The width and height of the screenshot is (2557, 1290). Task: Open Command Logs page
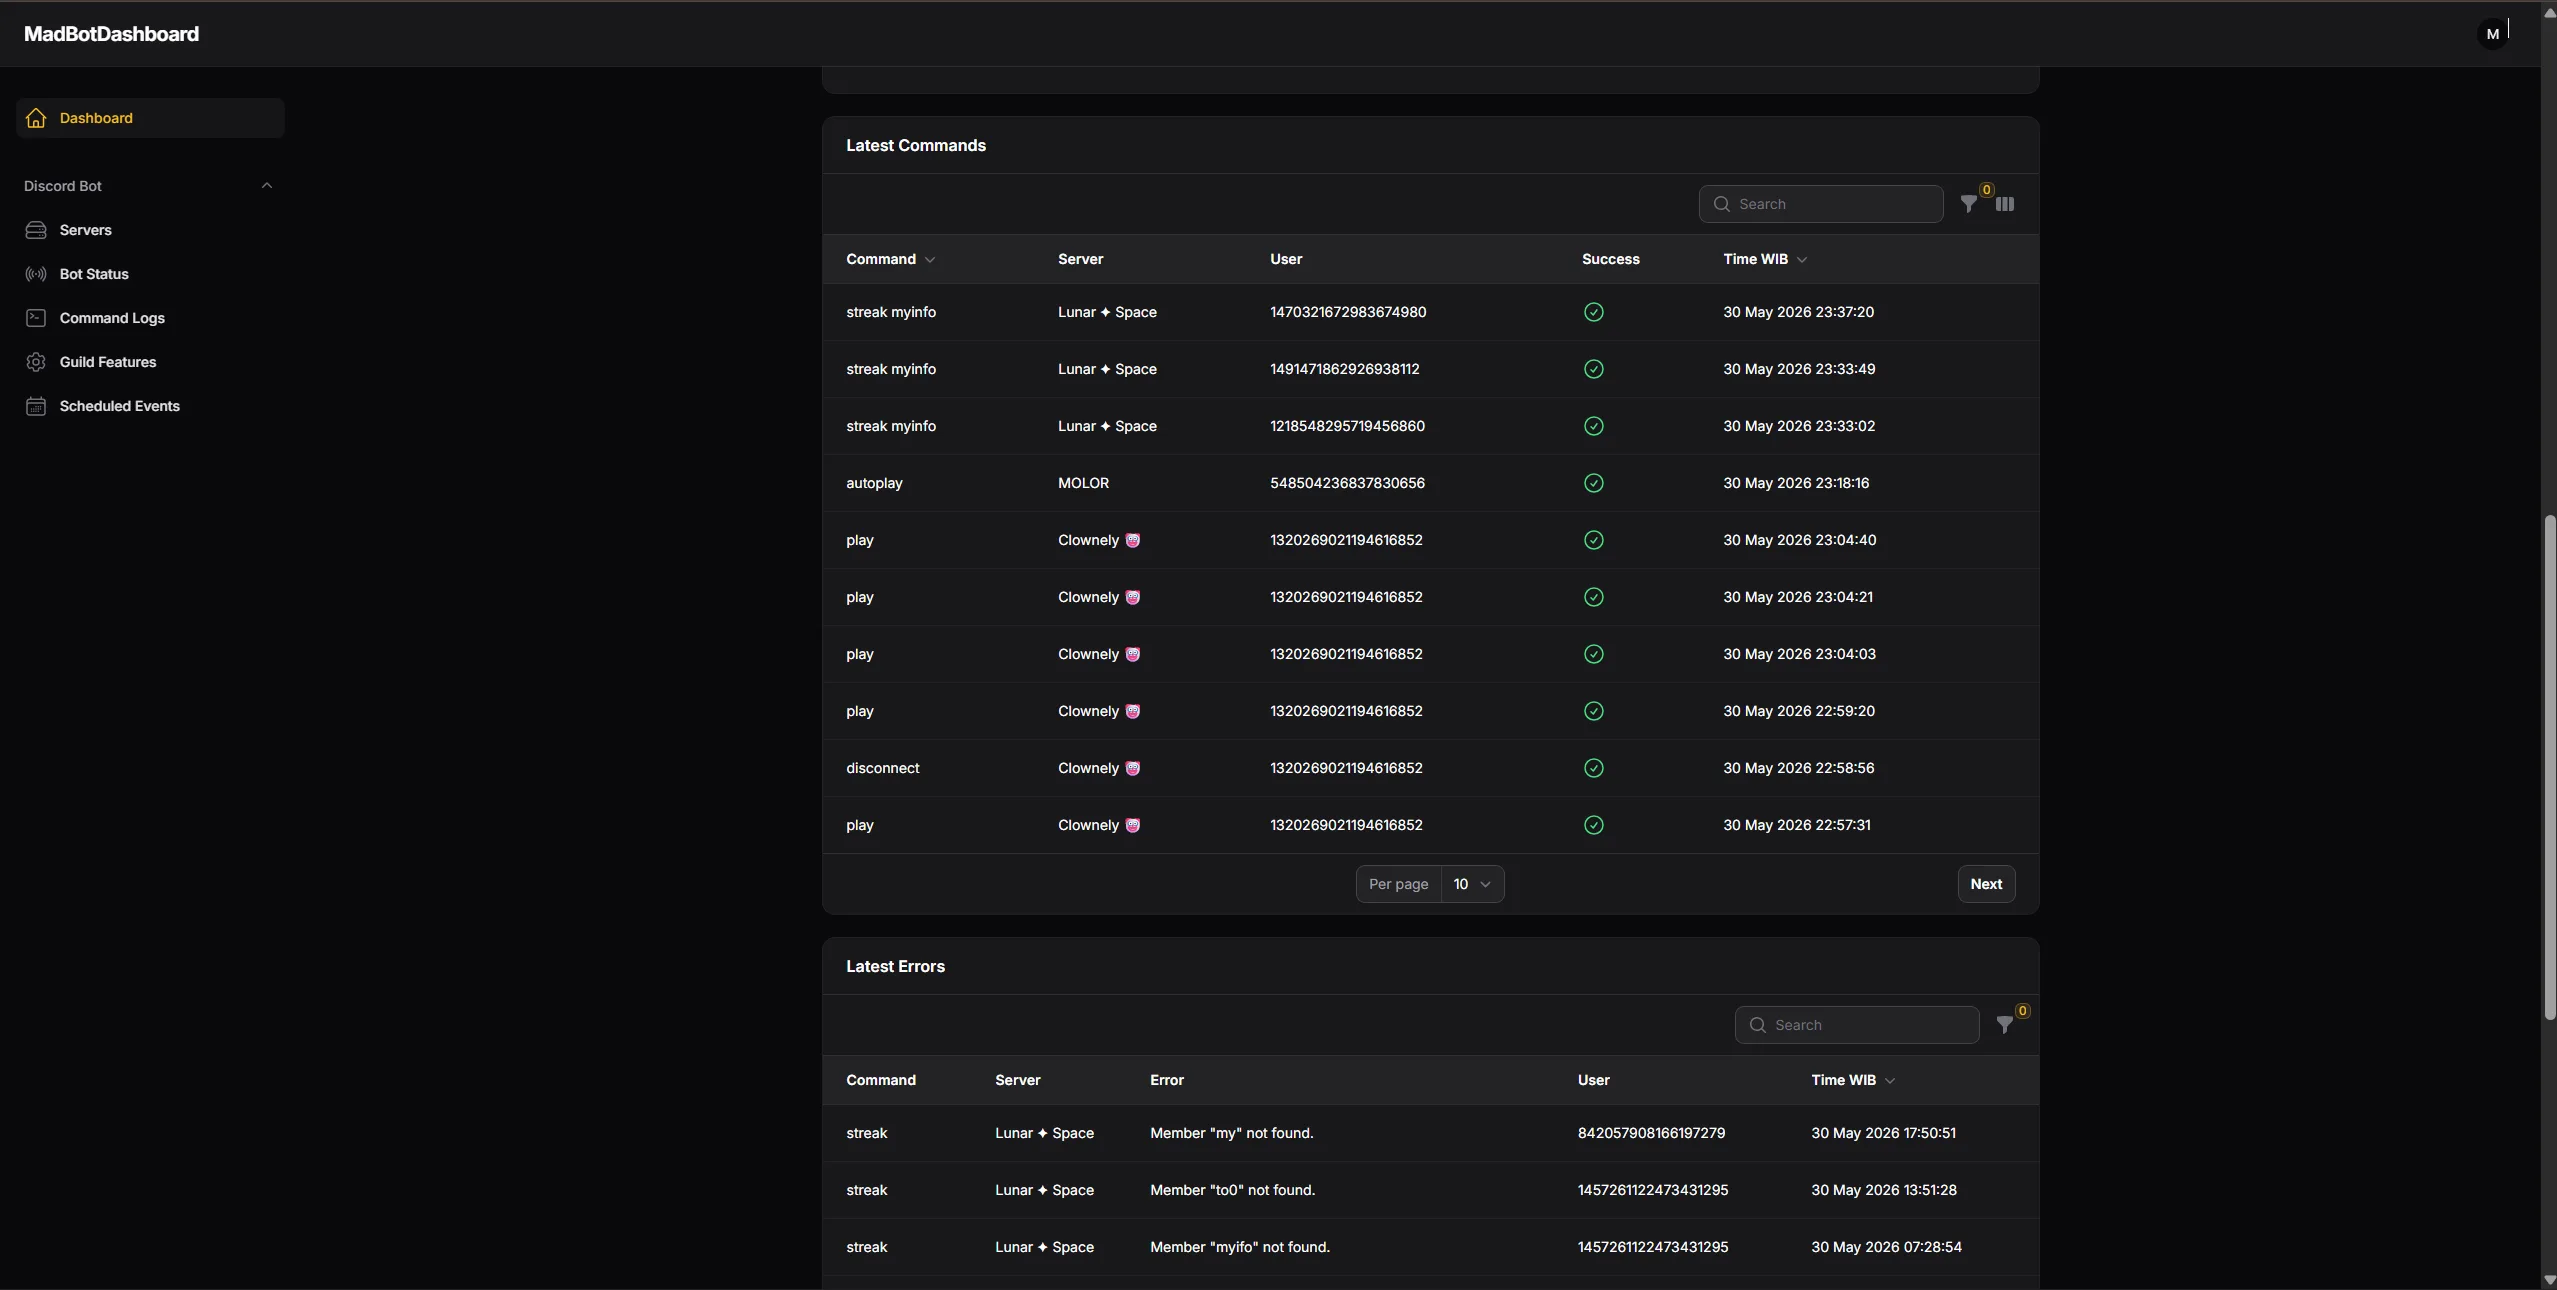pyautogui.click(x=150, y=318)
